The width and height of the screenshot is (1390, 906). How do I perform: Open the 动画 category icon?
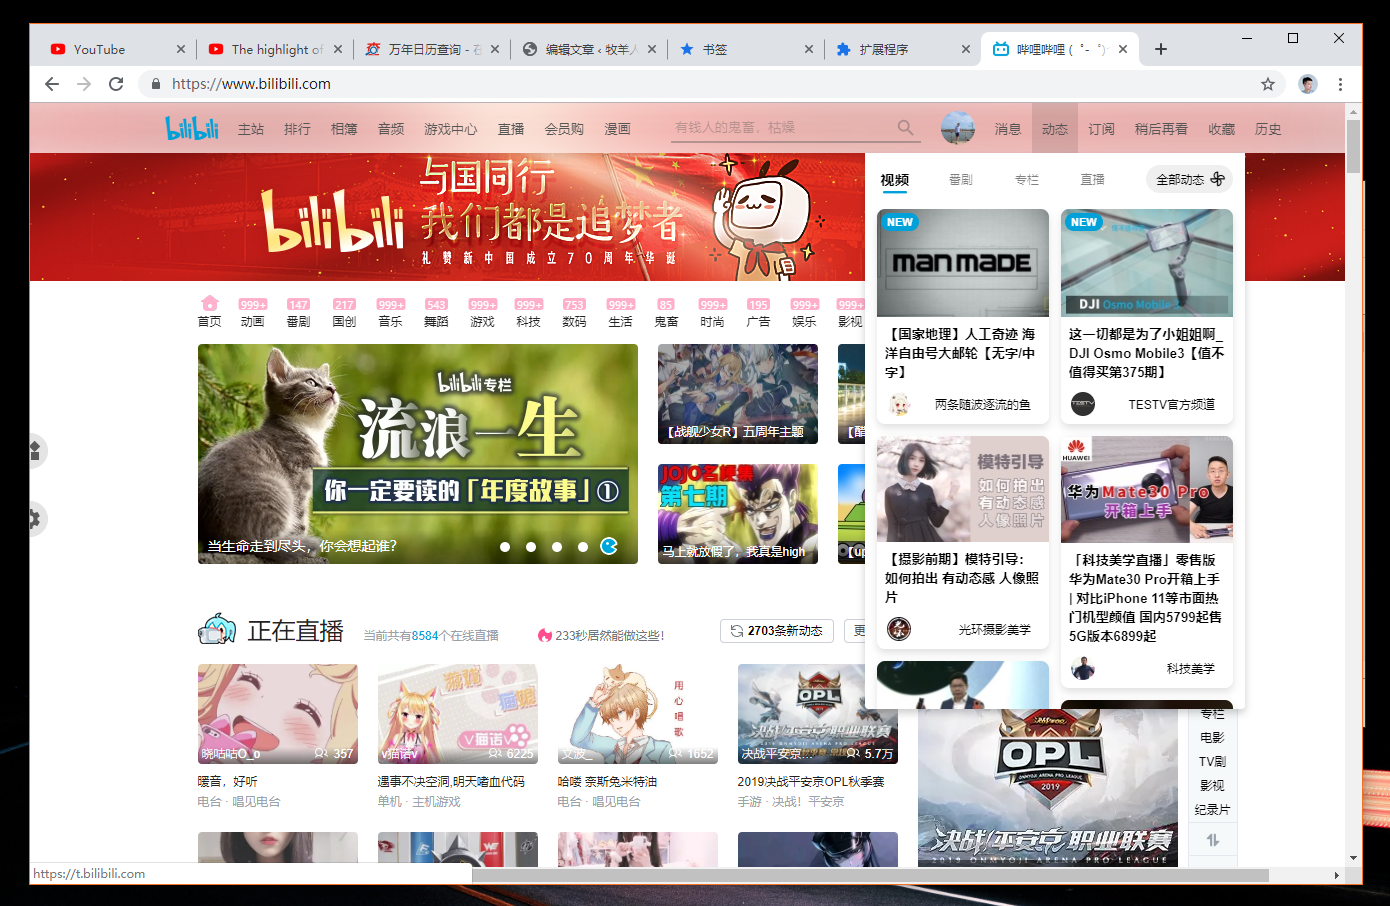(x=252, y=309)
